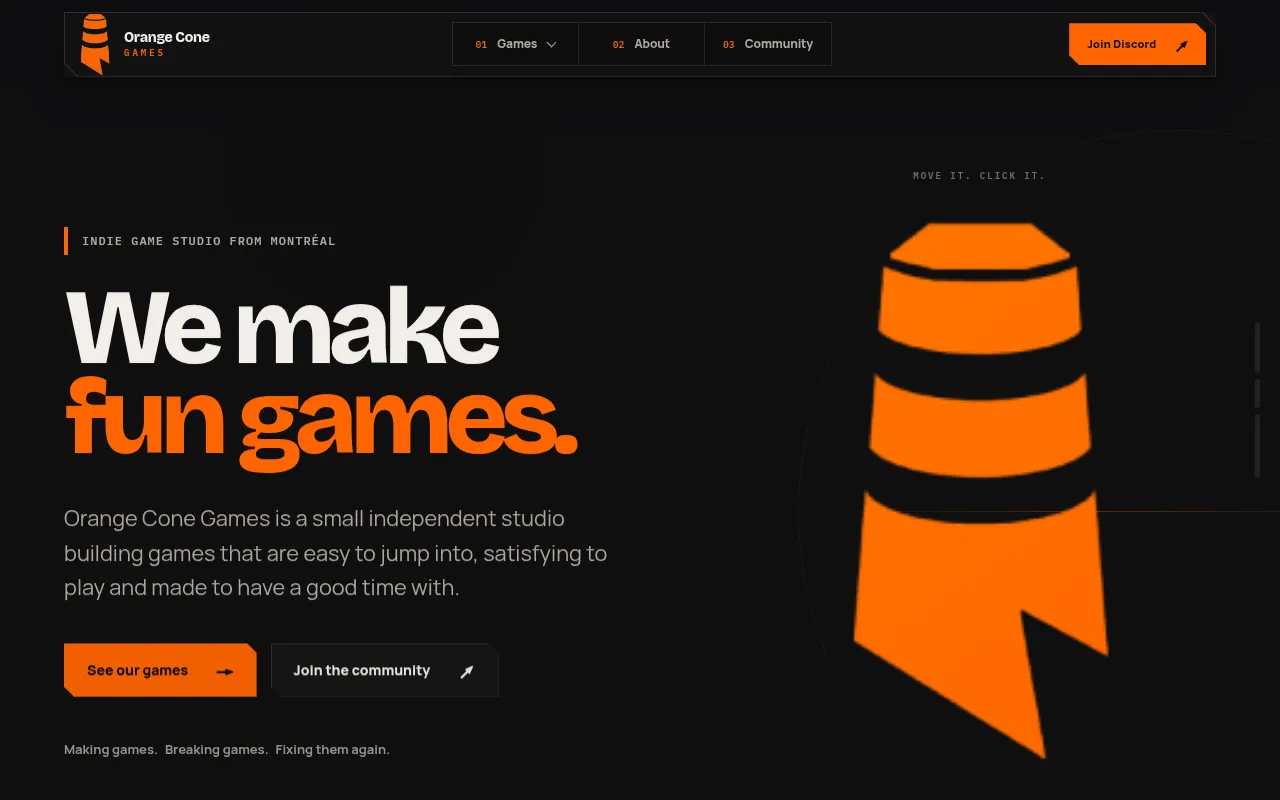
Task: Click the arrow icon on Join Discord
Action: [x=1181, y=45]
